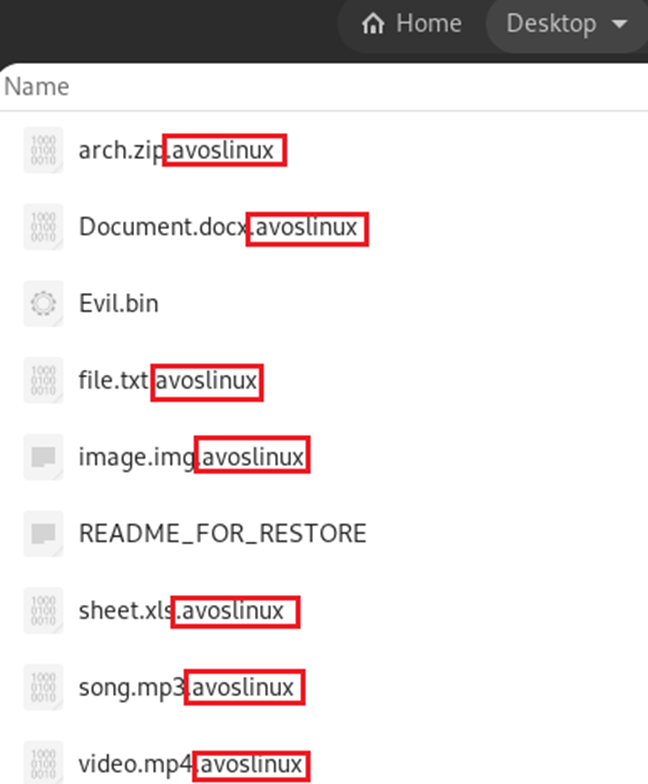Viewport: 648px width, 784px height.
Task: Click the Home house icon
Action: [375, 23]
